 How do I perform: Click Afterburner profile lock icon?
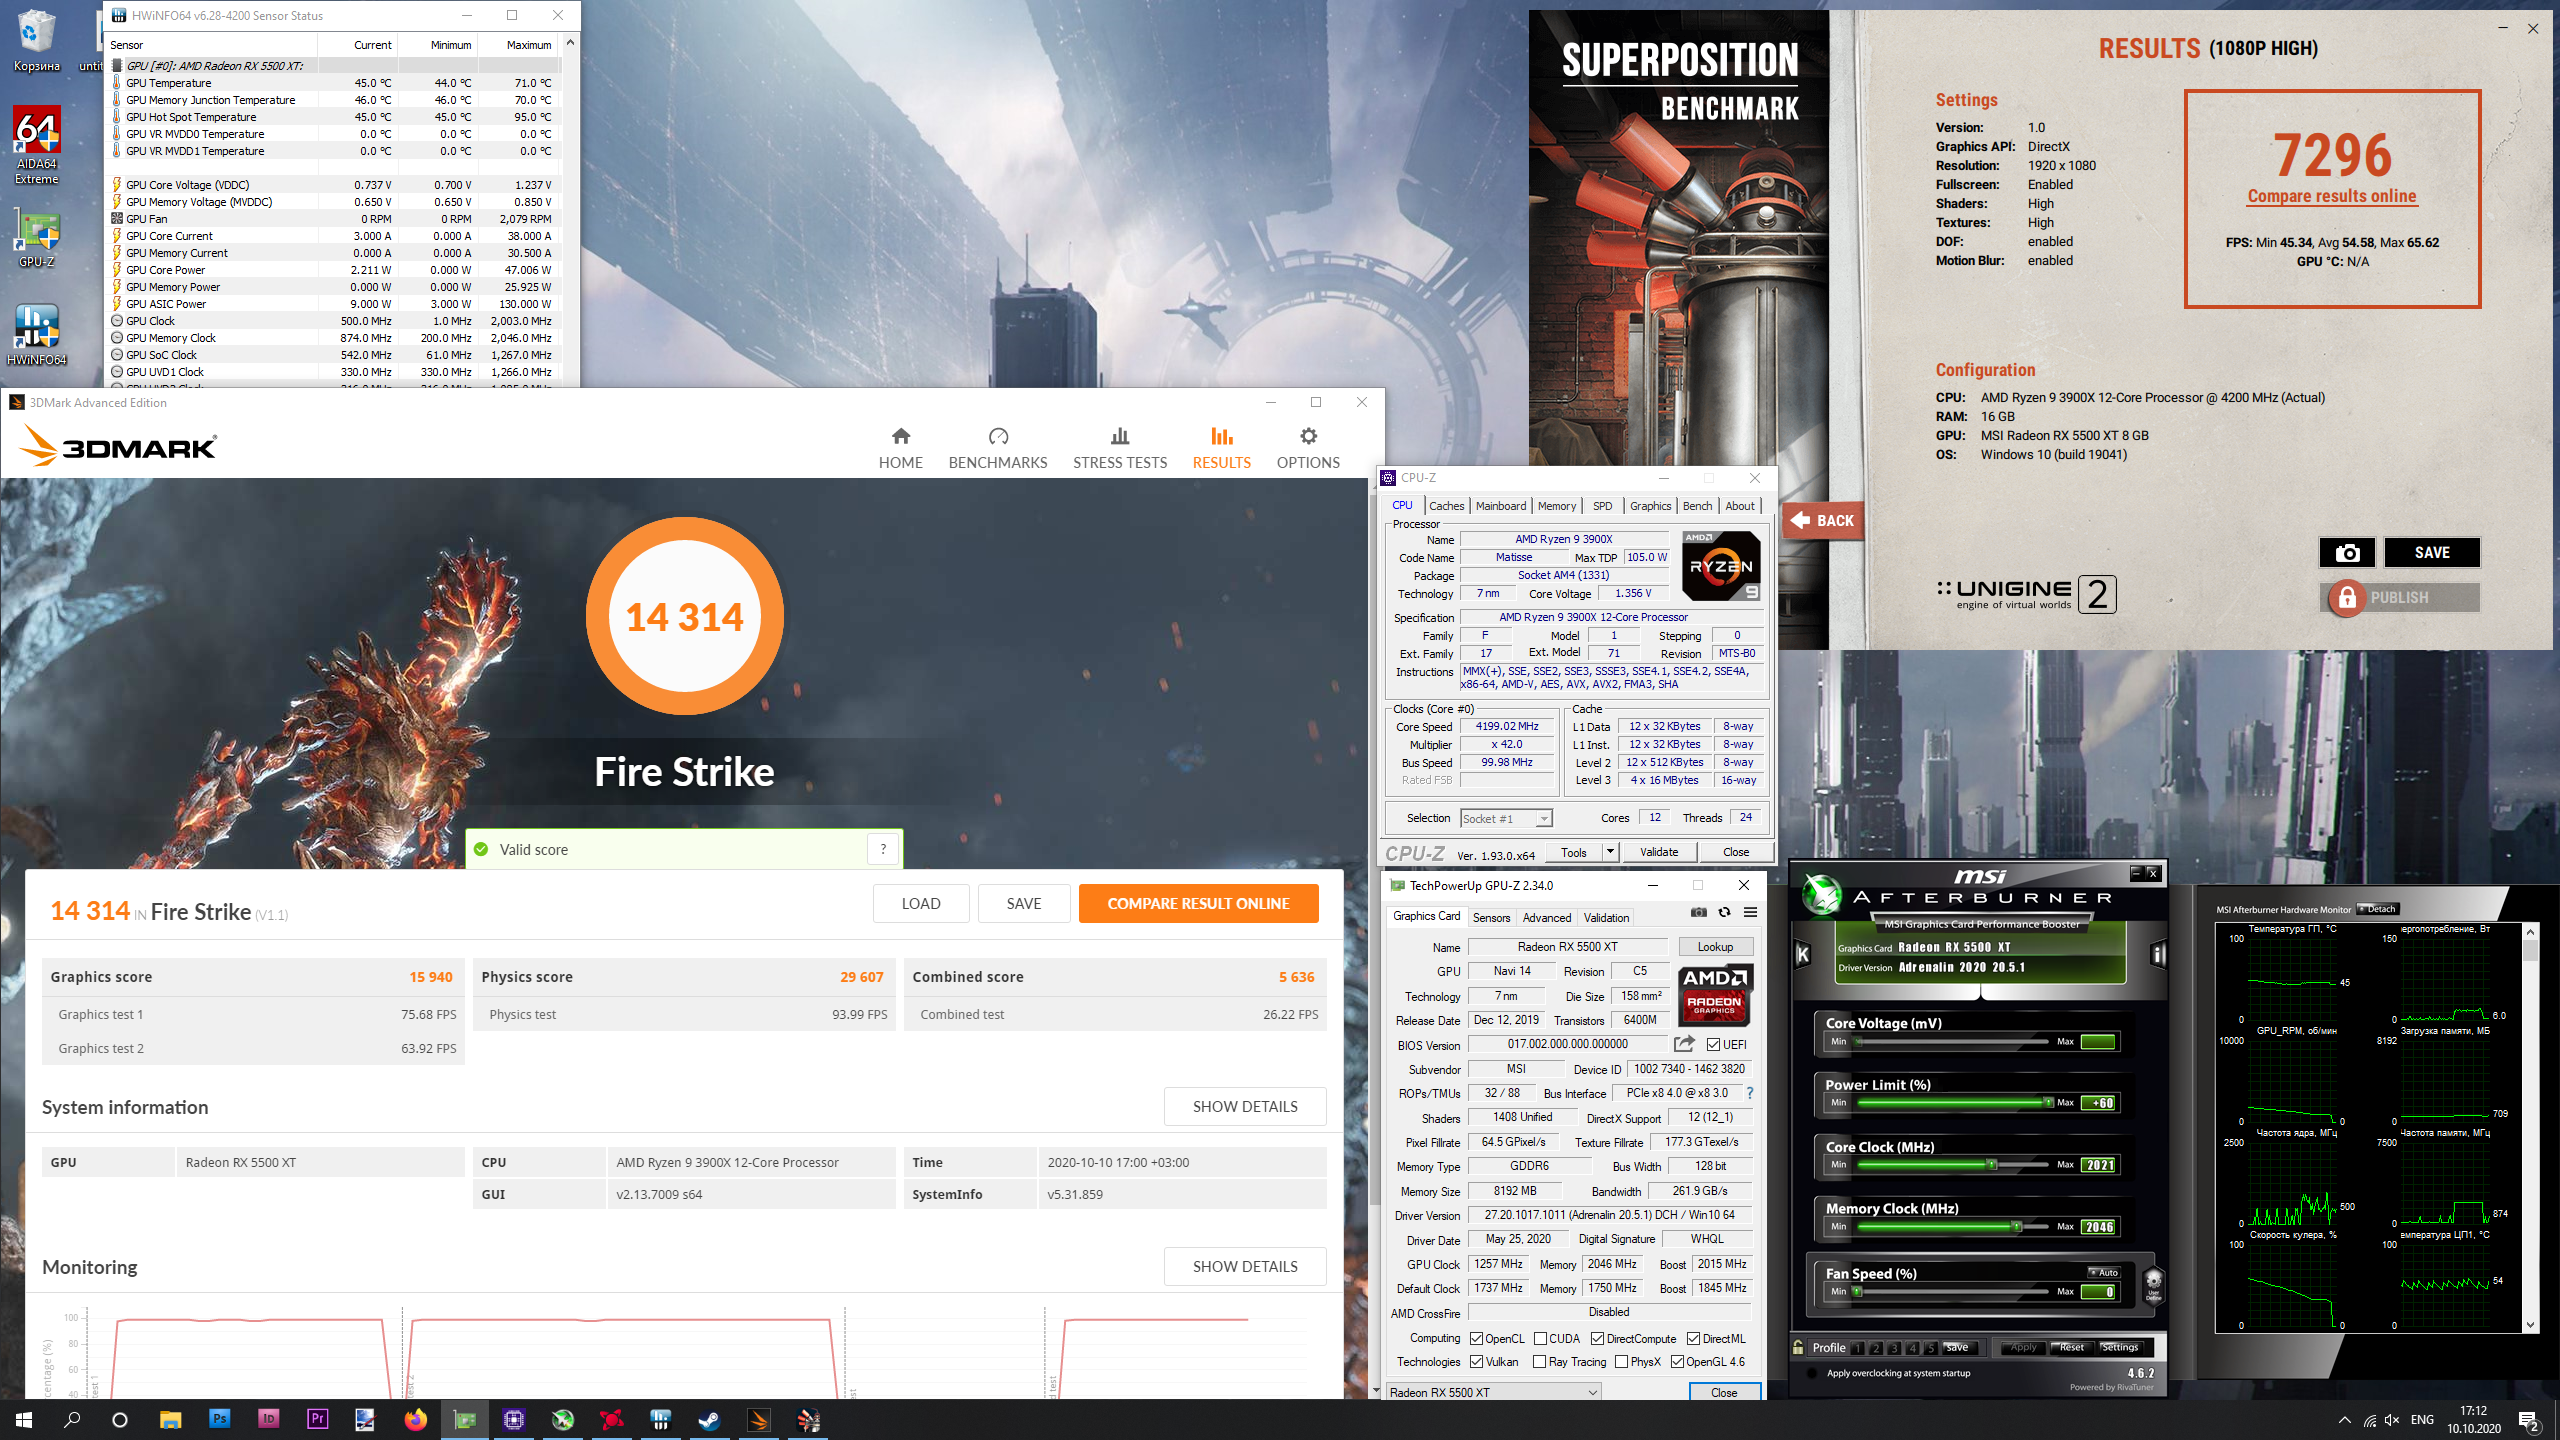click(x=1798, y=1347)
